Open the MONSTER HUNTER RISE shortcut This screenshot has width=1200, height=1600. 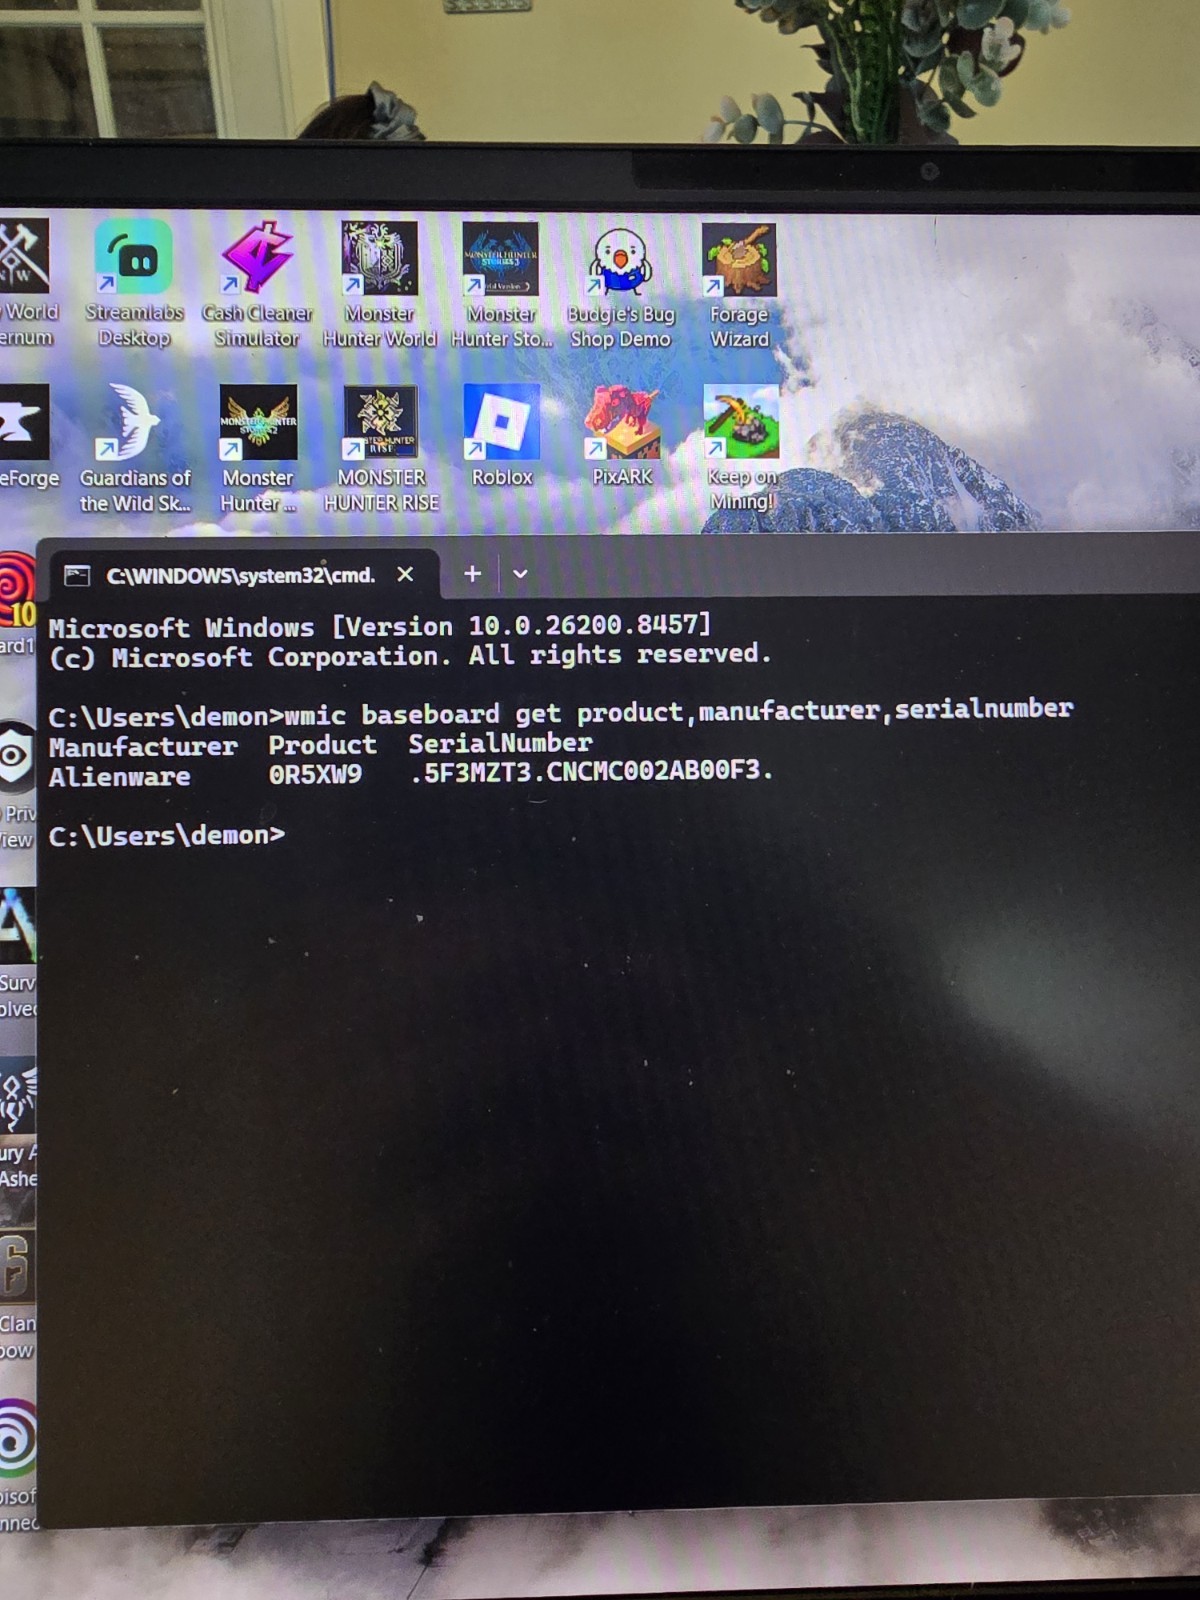(x=381, y=447)
